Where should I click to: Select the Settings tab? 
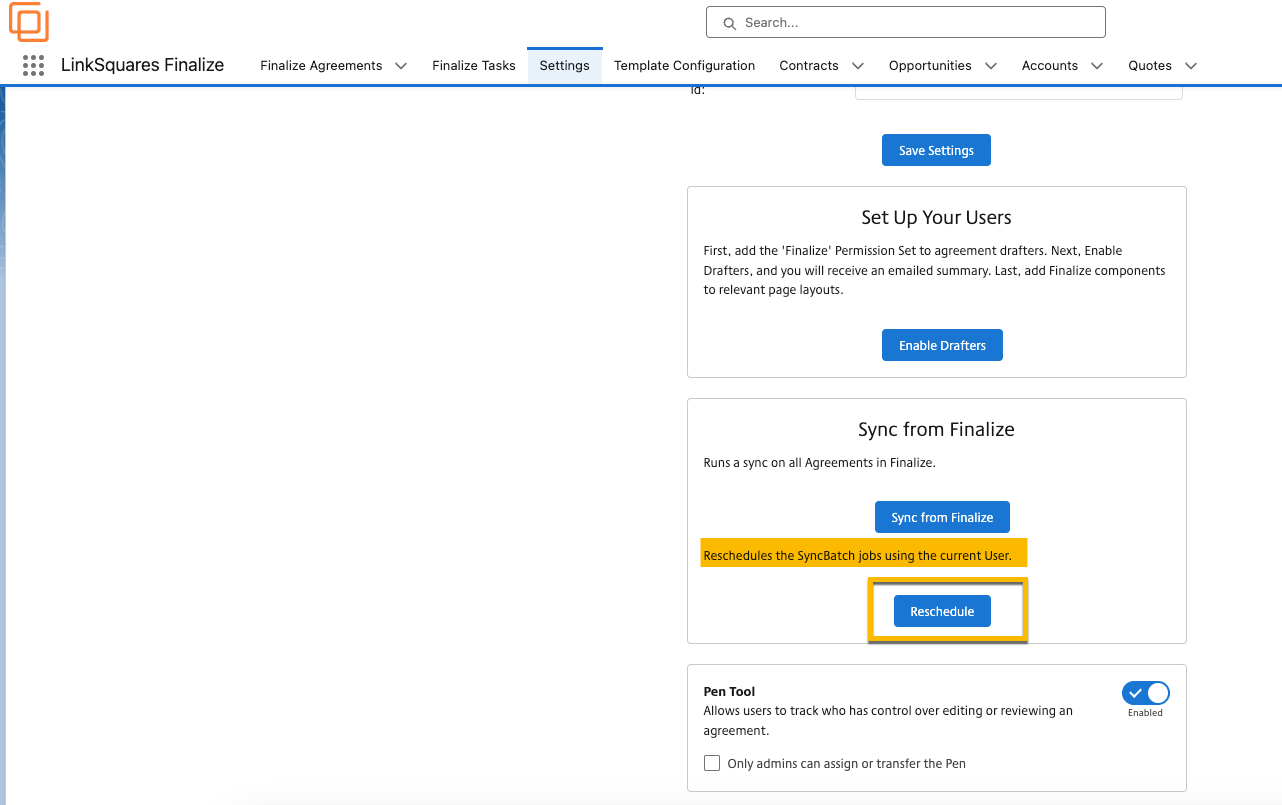(565, 65)
